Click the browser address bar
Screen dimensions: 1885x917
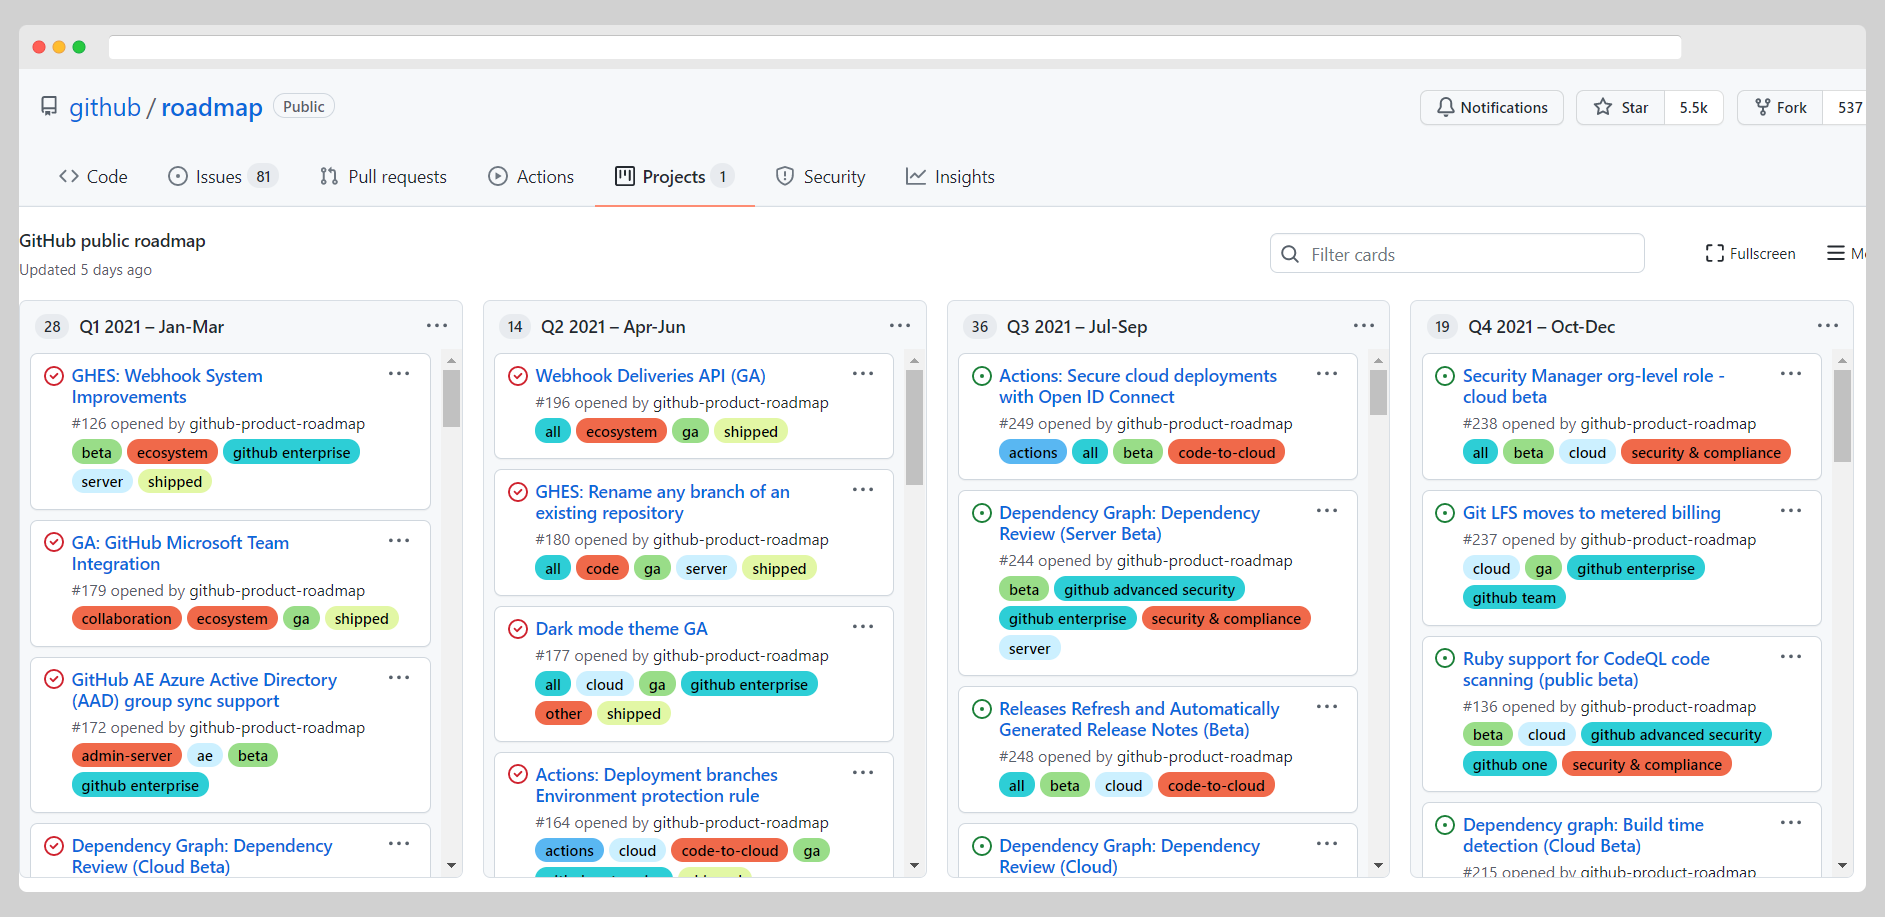(895, 47)
